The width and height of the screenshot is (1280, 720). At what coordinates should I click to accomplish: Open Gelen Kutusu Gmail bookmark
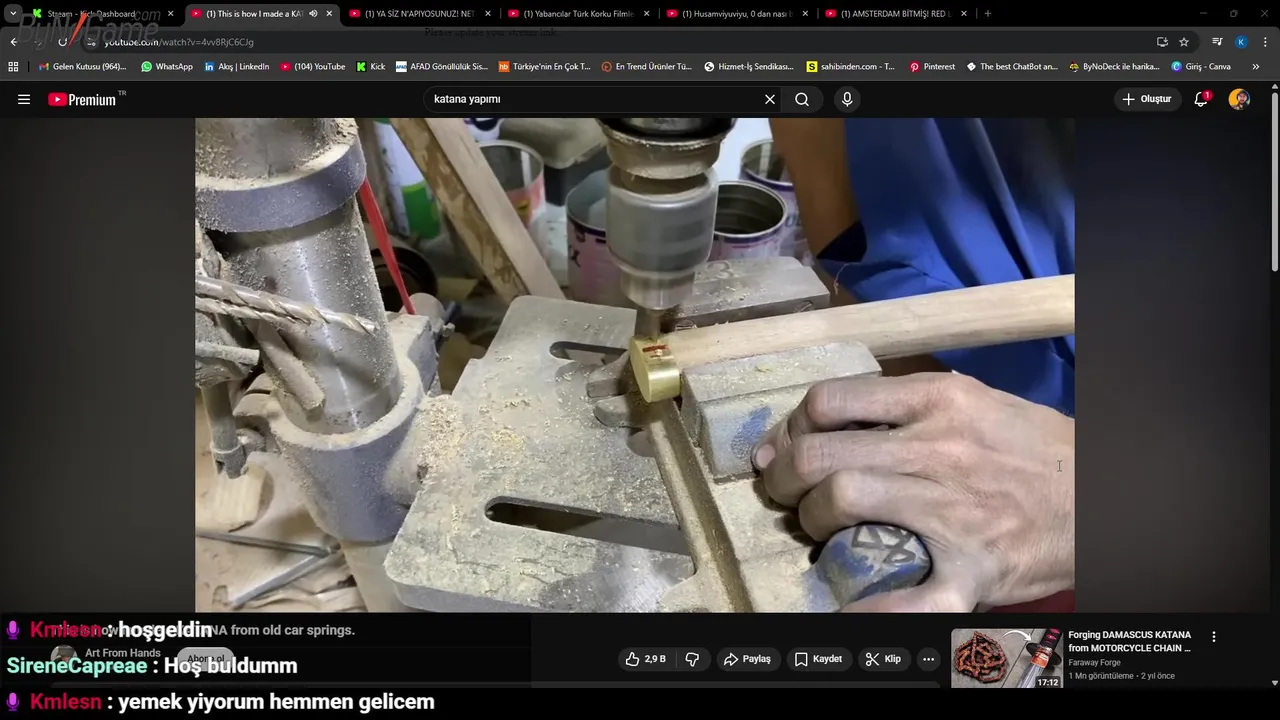(x=82, y=67)
